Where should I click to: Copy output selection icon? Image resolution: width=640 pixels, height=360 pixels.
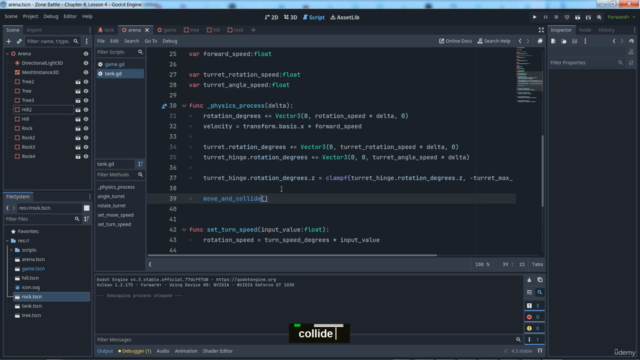pyautogui.click(x=540, y=280)
